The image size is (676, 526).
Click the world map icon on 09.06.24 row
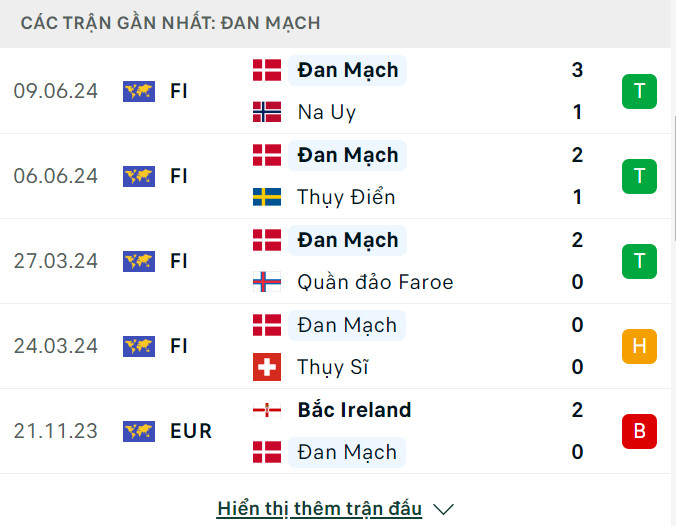(139, 91)
